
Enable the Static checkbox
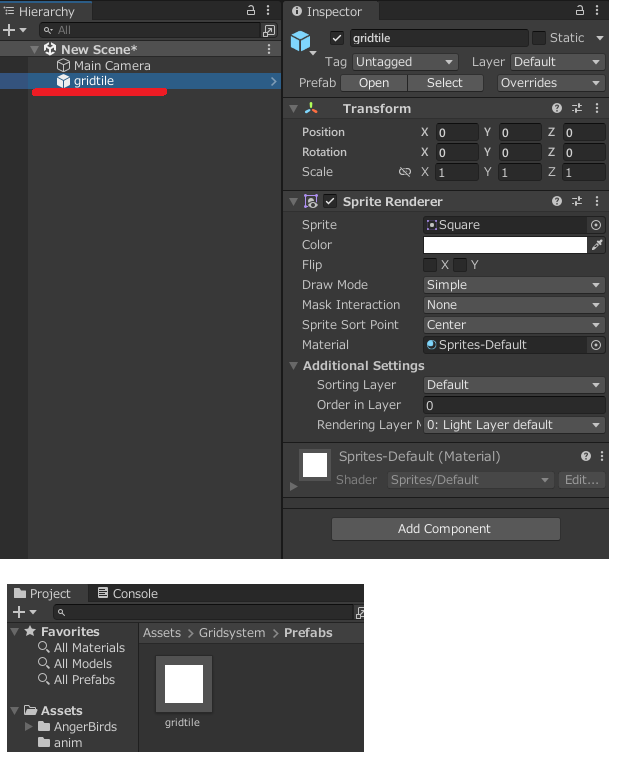538,38
